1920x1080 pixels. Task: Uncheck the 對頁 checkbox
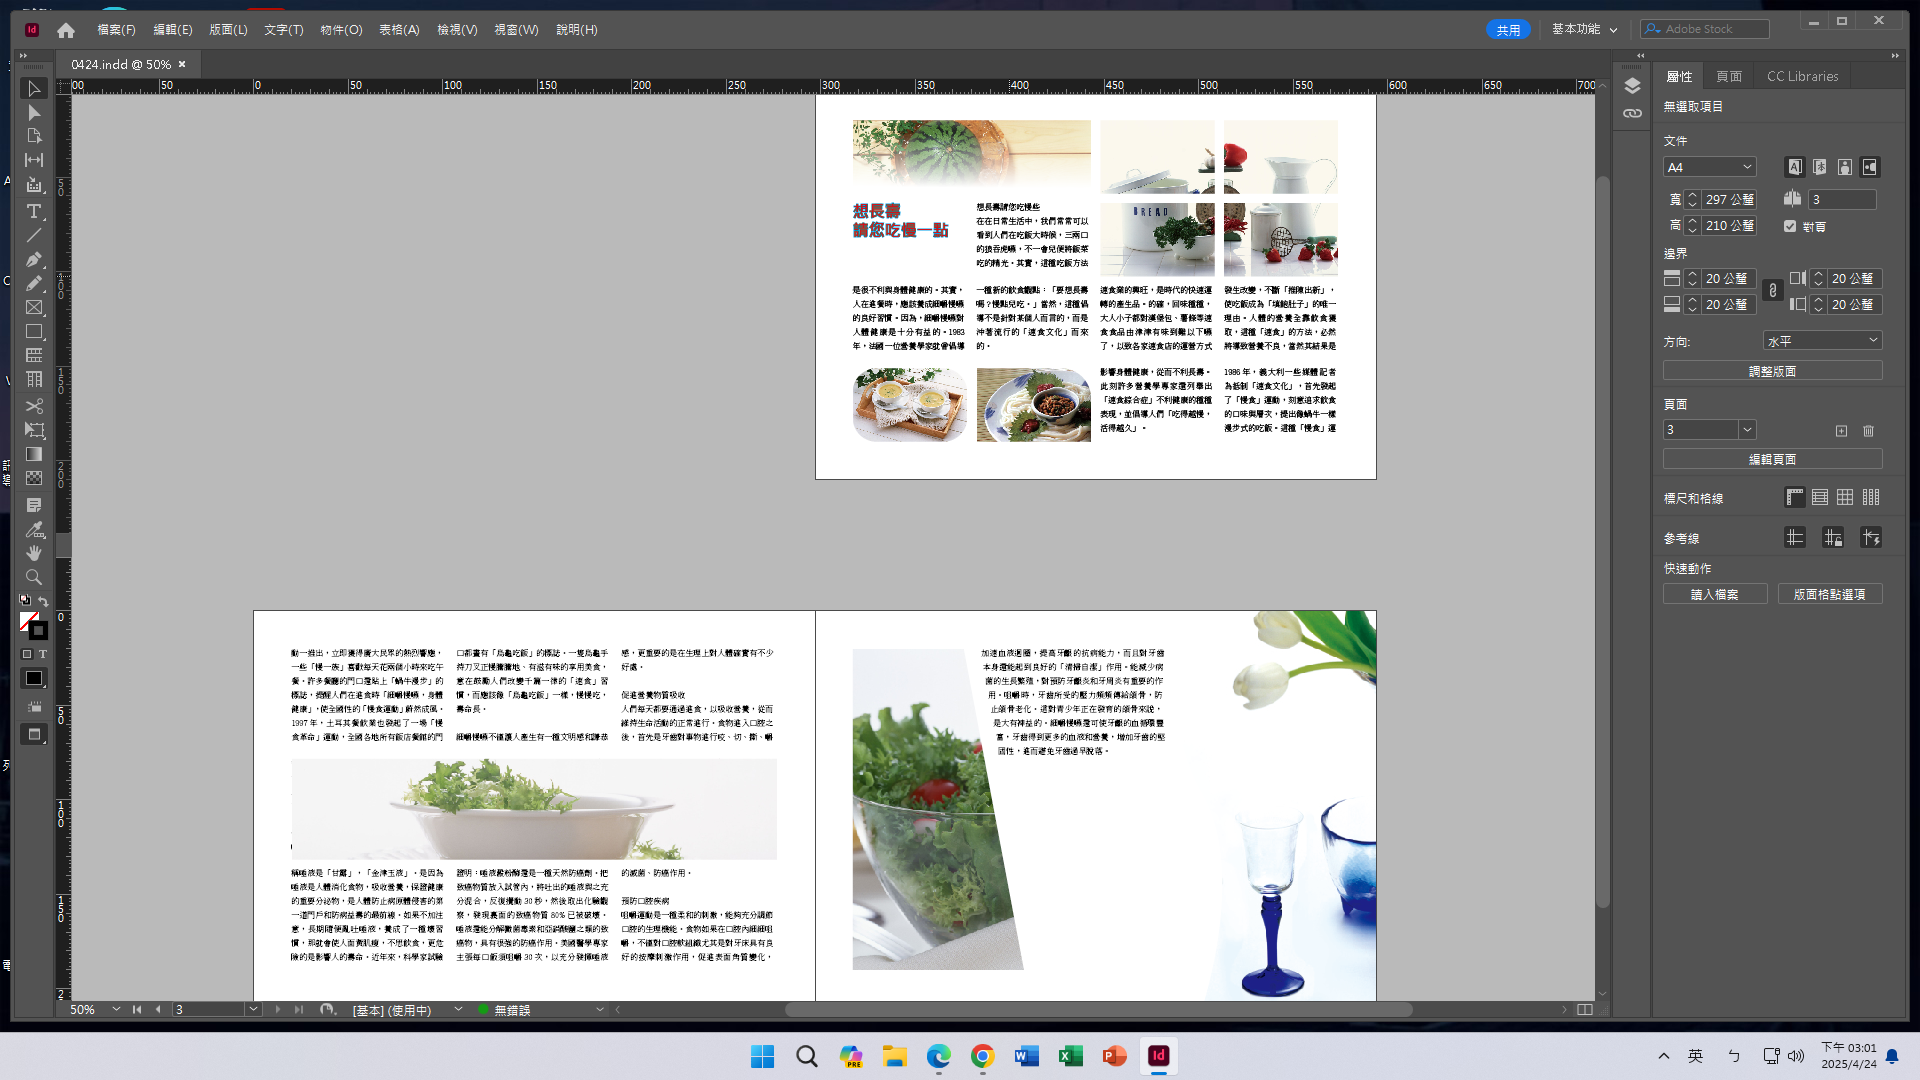tap(1792, 227)
